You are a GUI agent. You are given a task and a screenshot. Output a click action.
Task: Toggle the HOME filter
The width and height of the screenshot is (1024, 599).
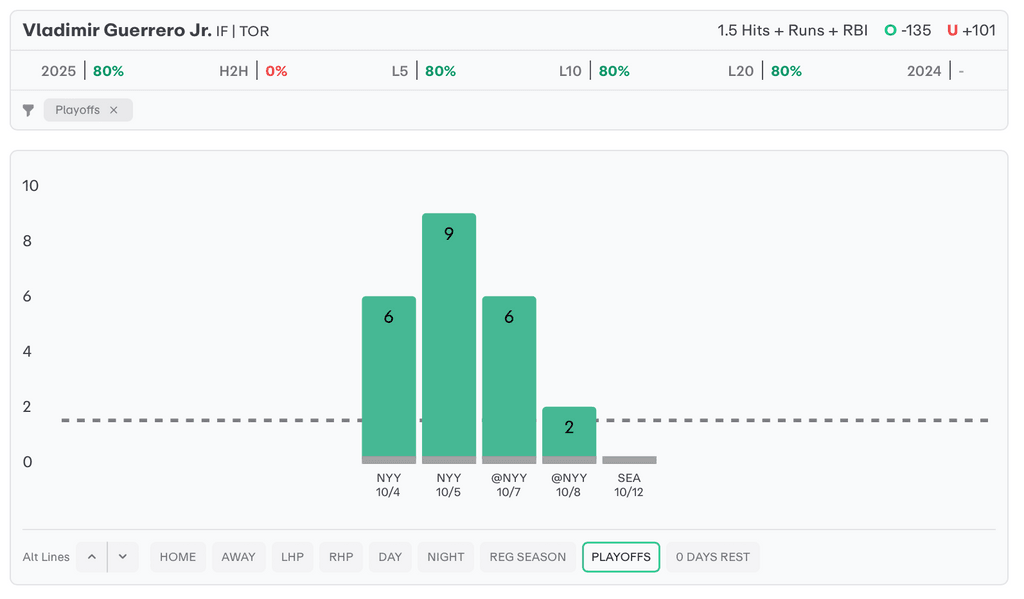tap(178, 557)
